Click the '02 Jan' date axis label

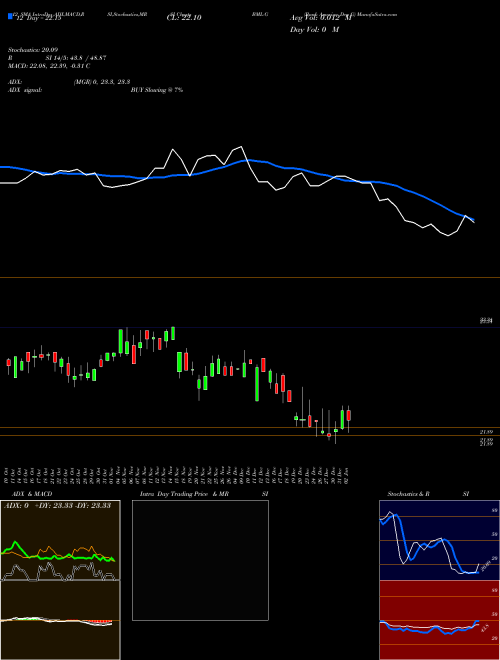[348, 475]
